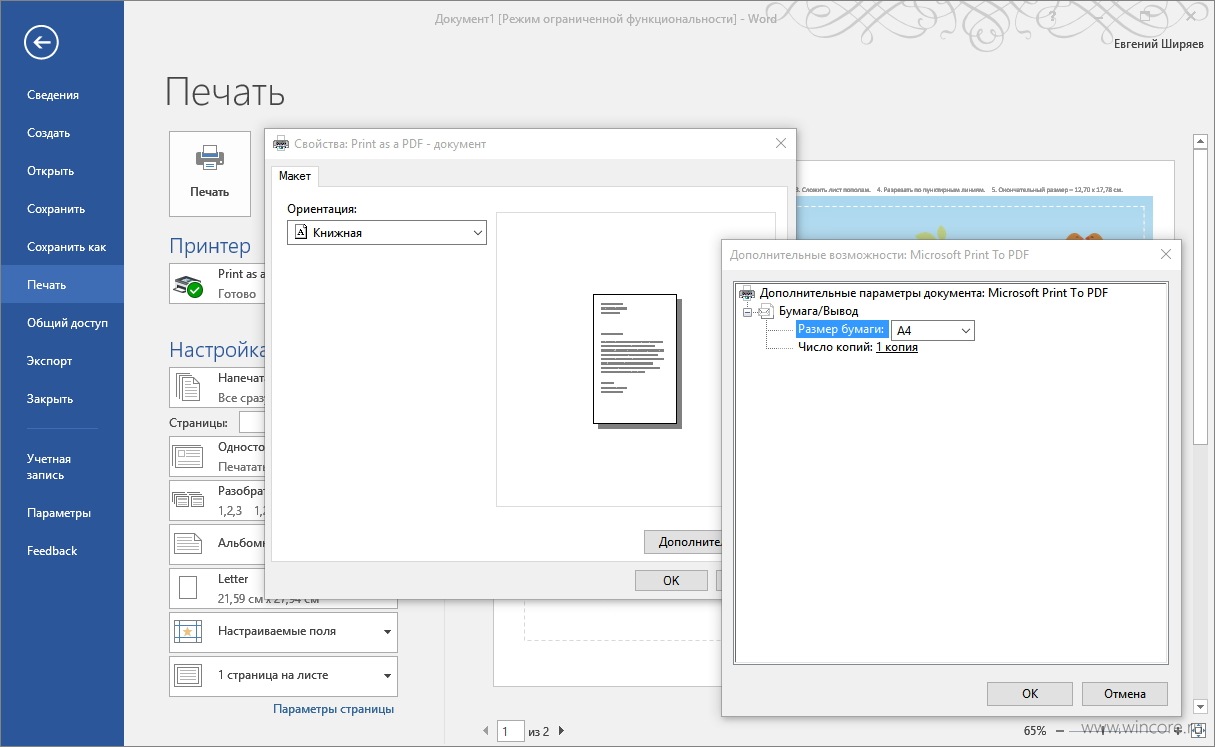This screenshot has width=1215, height=747.
Task: Select the Дополнительные параметры документа root item
Action: (933, 293)
